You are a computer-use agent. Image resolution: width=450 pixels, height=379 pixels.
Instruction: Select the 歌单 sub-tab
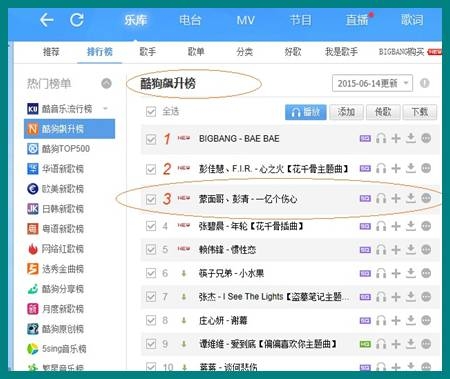(x=196, y=52)
